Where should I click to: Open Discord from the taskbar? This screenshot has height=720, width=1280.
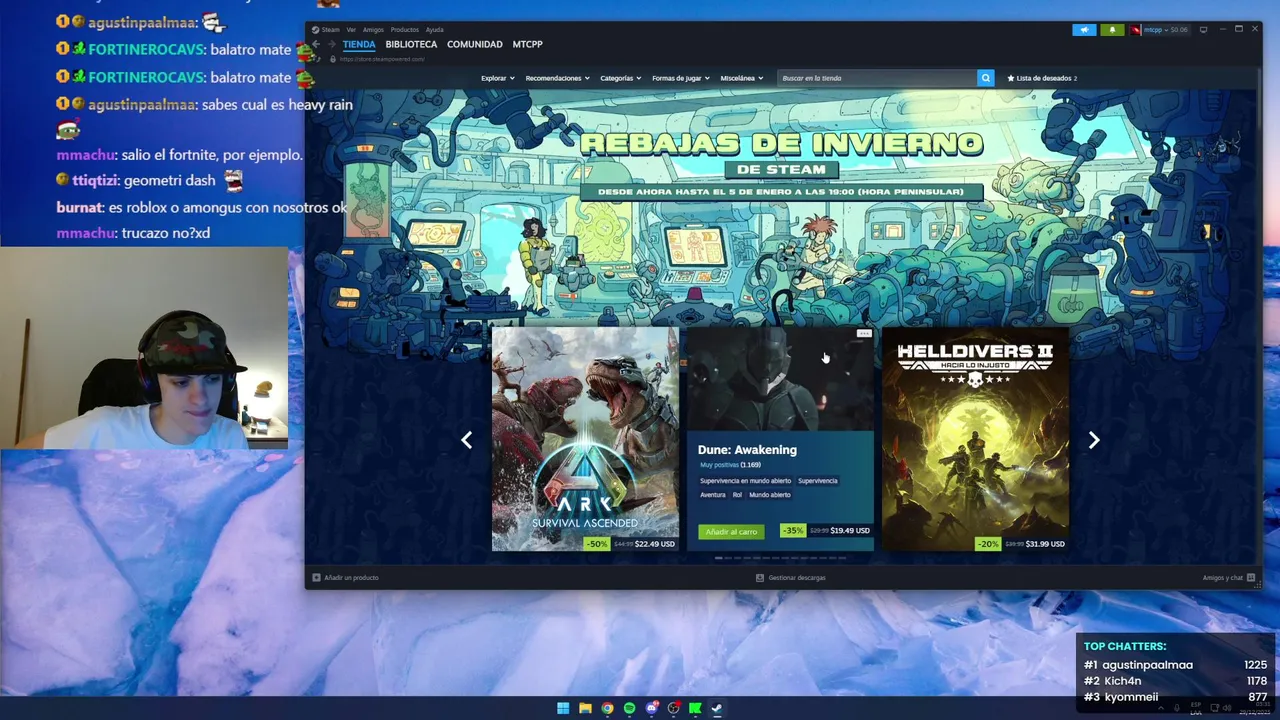coord(651,708)
